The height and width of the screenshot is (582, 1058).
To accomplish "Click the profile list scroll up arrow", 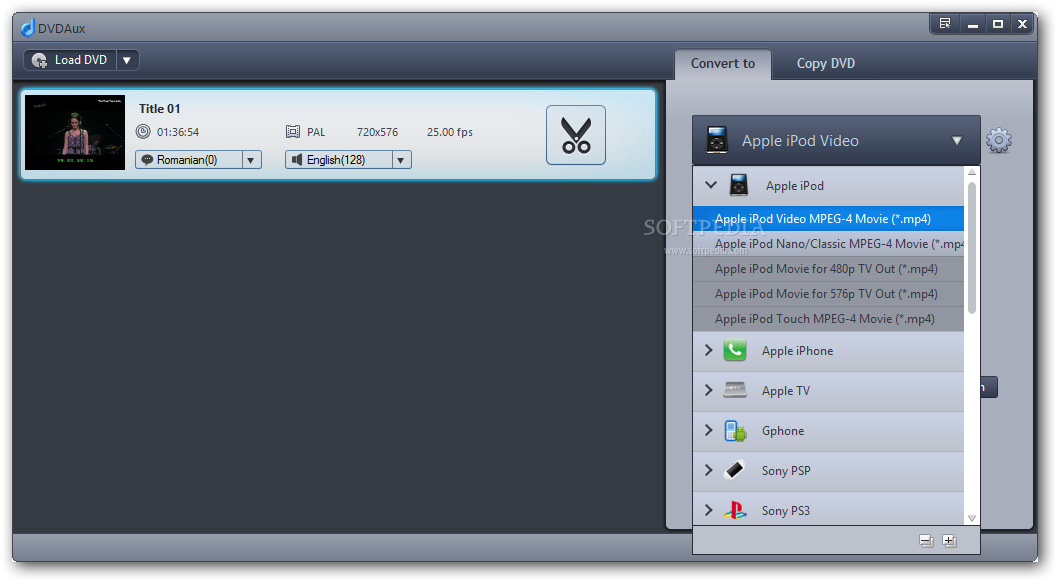I will 972,173.
